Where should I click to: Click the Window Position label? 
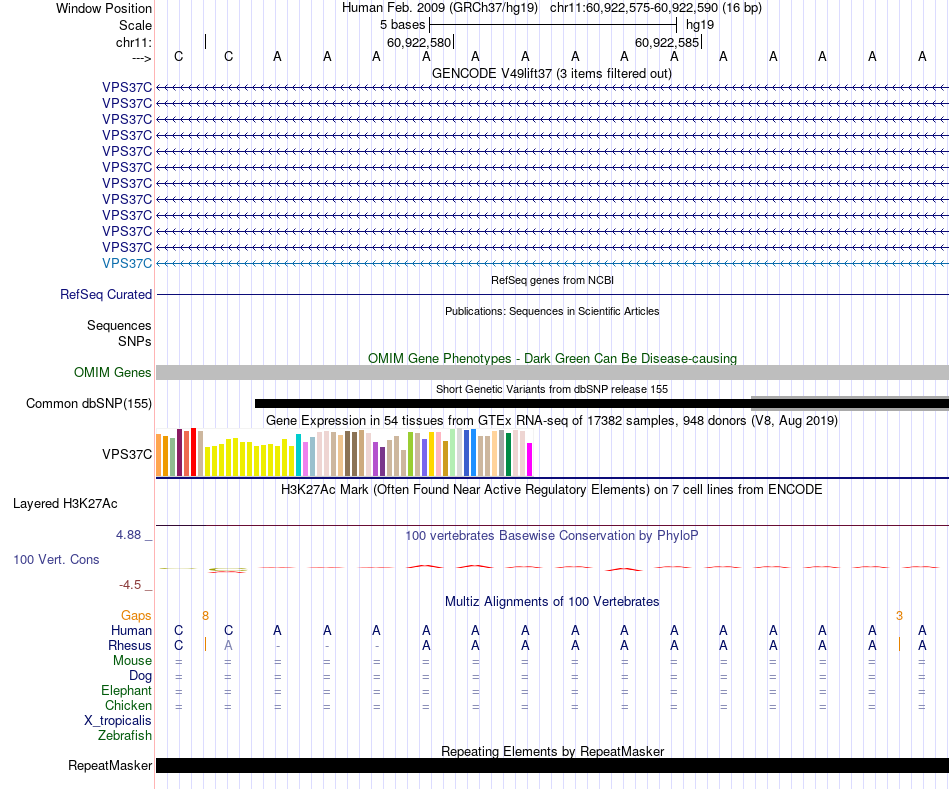(x=104, y=8)
